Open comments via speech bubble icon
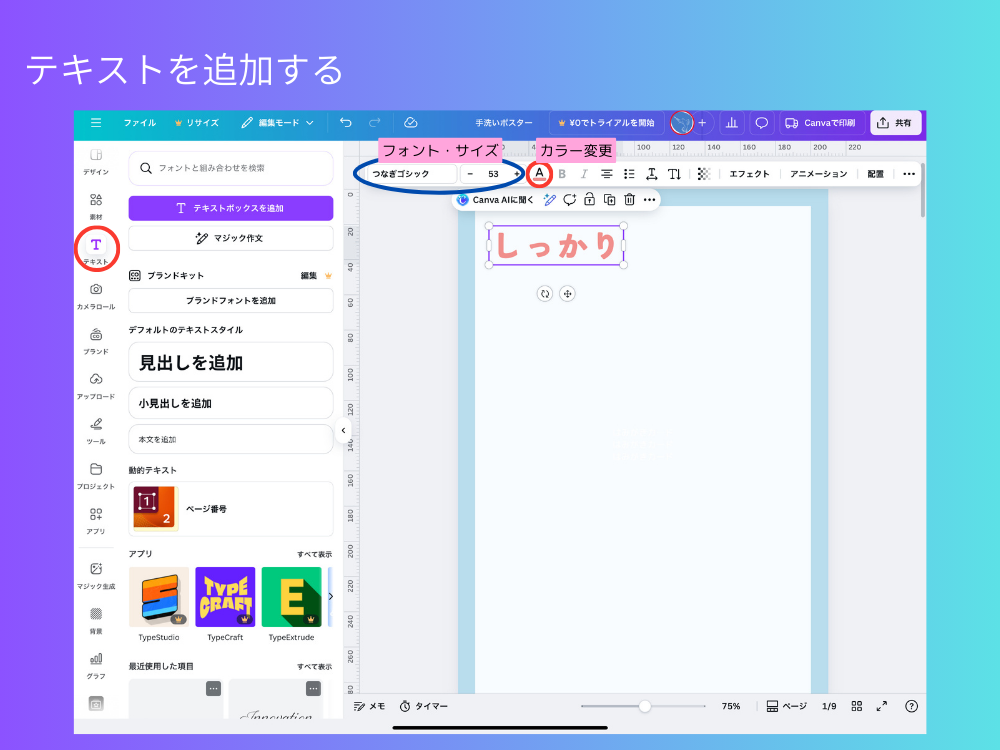Image resolution: width=1000 pixels, height=750 pixels. click(570, 200)
